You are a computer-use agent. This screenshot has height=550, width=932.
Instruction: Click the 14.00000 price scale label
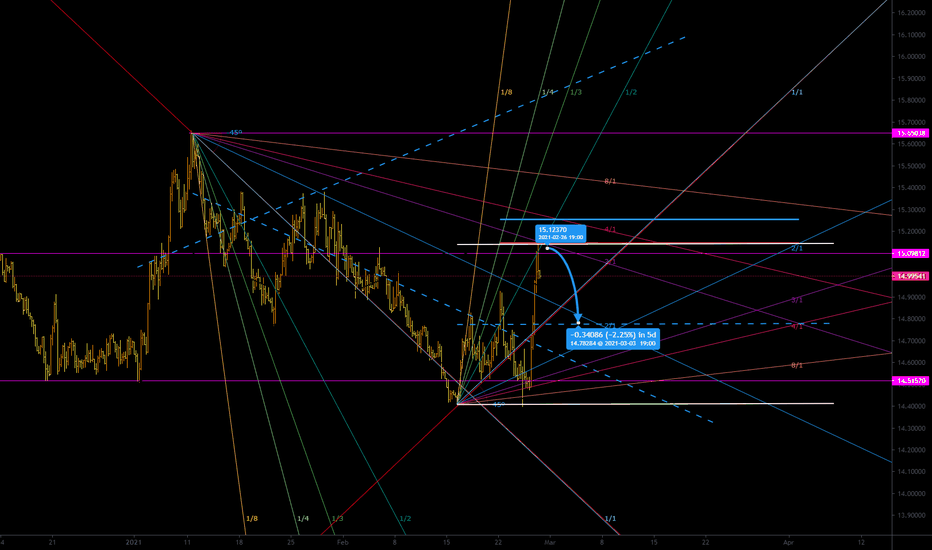[x=912, y=494]
